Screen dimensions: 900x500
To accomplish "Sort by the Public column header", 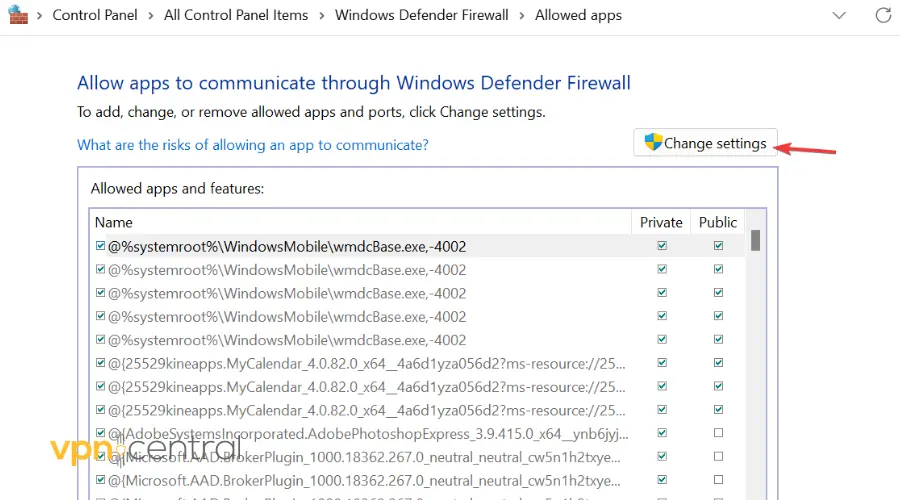I will coord(717,222).
